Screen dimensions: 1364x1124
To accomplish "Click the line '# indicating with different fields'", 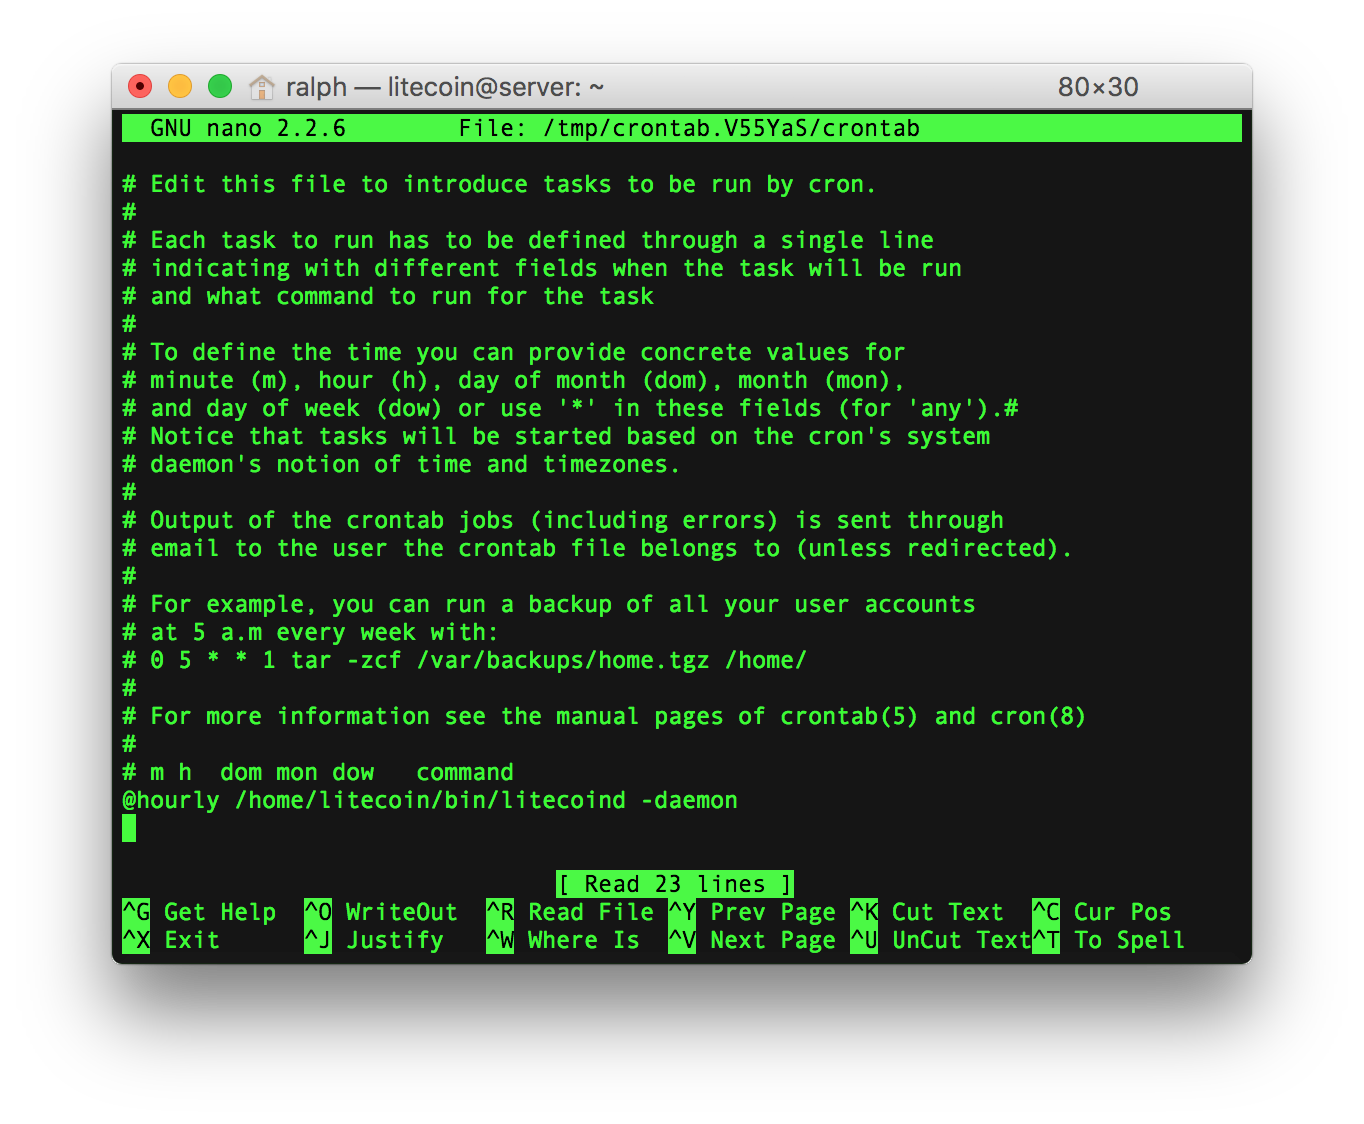I will click(542, 268).
